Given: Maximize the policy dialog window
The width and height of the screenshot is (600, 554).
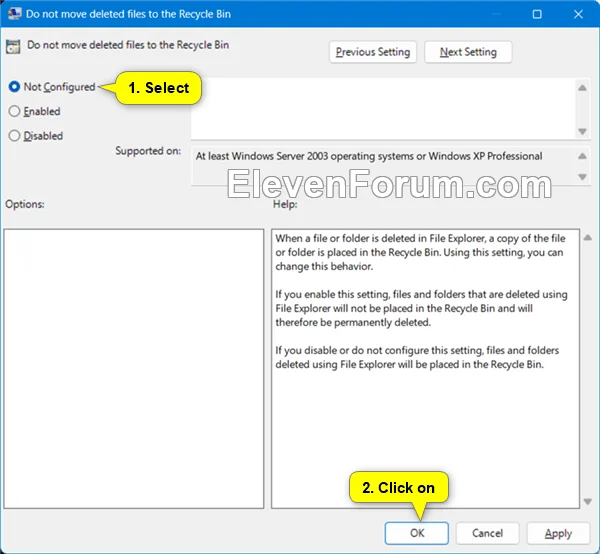Looking at the screenshot, I should coord(537,14).
